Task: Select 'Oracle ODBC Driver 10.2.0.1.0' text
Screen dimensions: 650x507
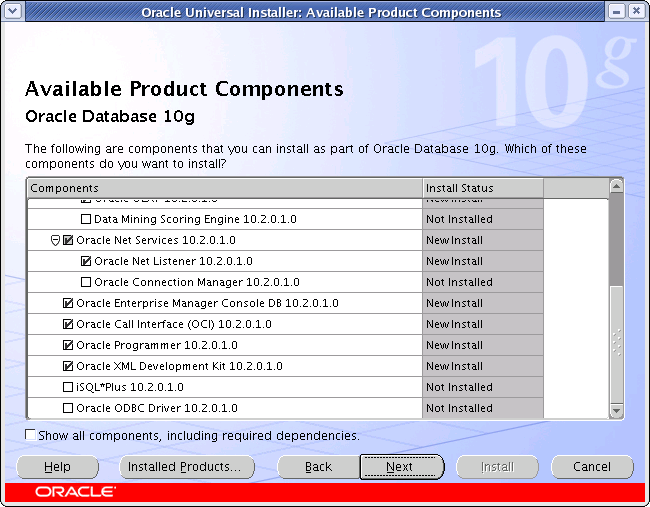Action: coord(157,408)
